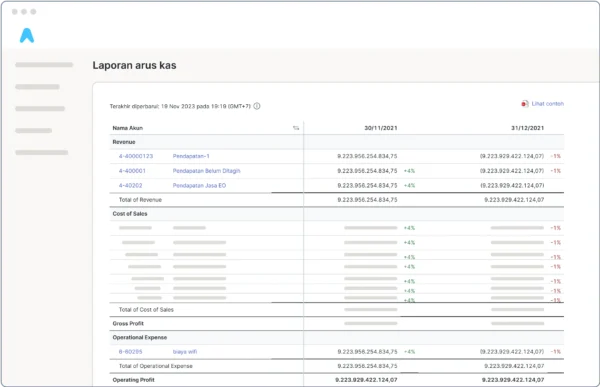
Task: Open Pendapatan Jasa EO account
Action: (199, 185)
